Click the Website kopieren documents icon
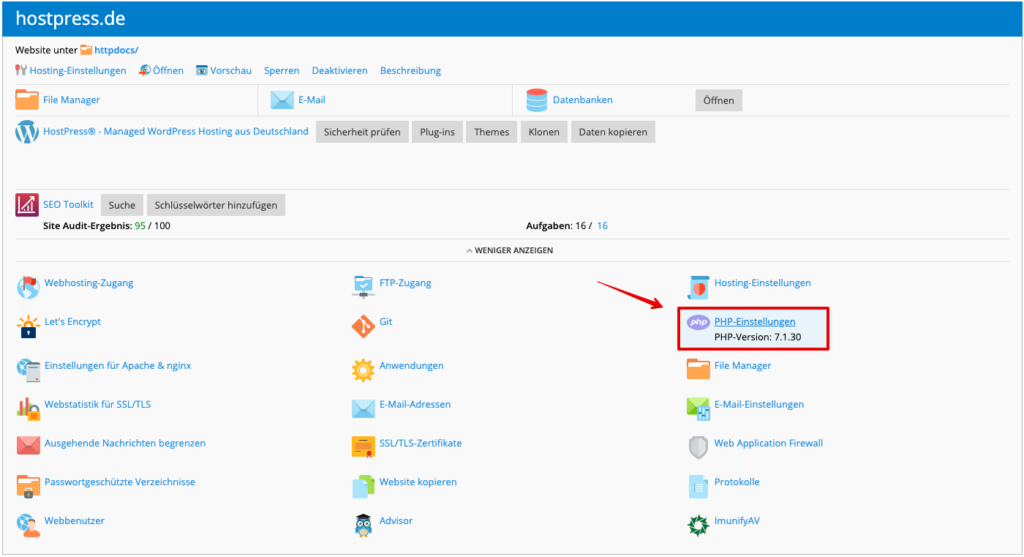1024x557 pixels. [363, 486]
